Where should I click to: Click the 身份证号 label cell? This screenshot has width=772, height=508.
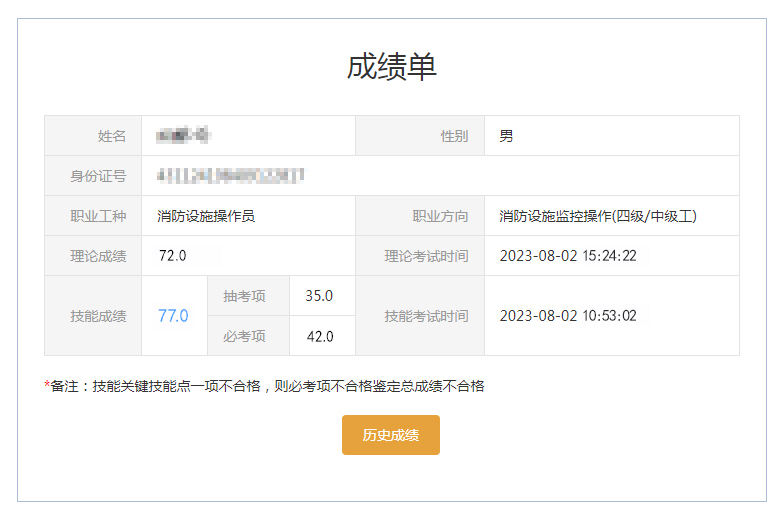(98, 176)
